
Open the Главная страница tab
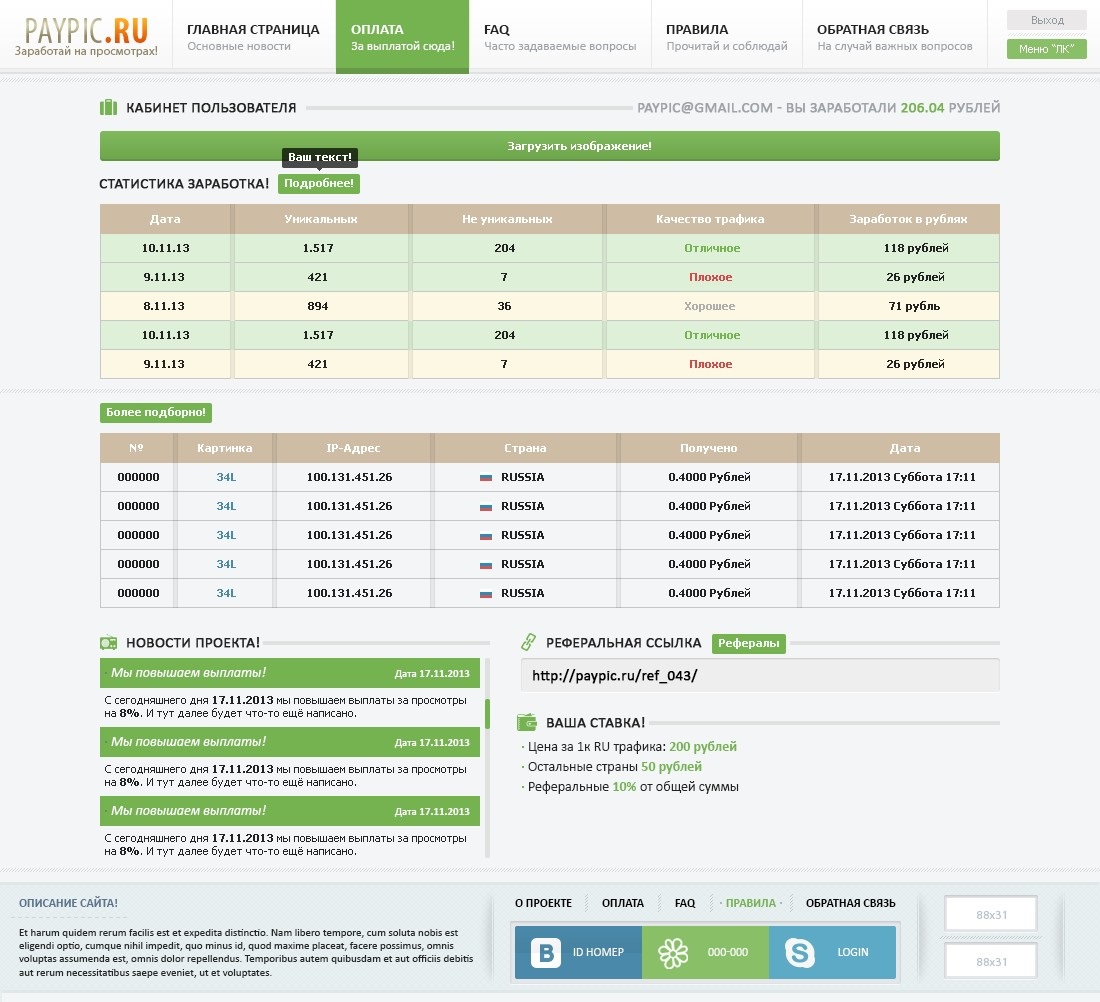click(x=253, y=37)
